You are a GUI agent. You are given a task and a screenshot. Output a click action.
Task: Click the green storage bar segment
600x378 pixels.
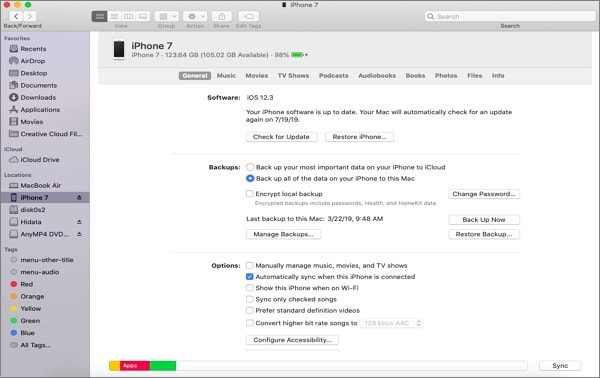pos(163,366)
